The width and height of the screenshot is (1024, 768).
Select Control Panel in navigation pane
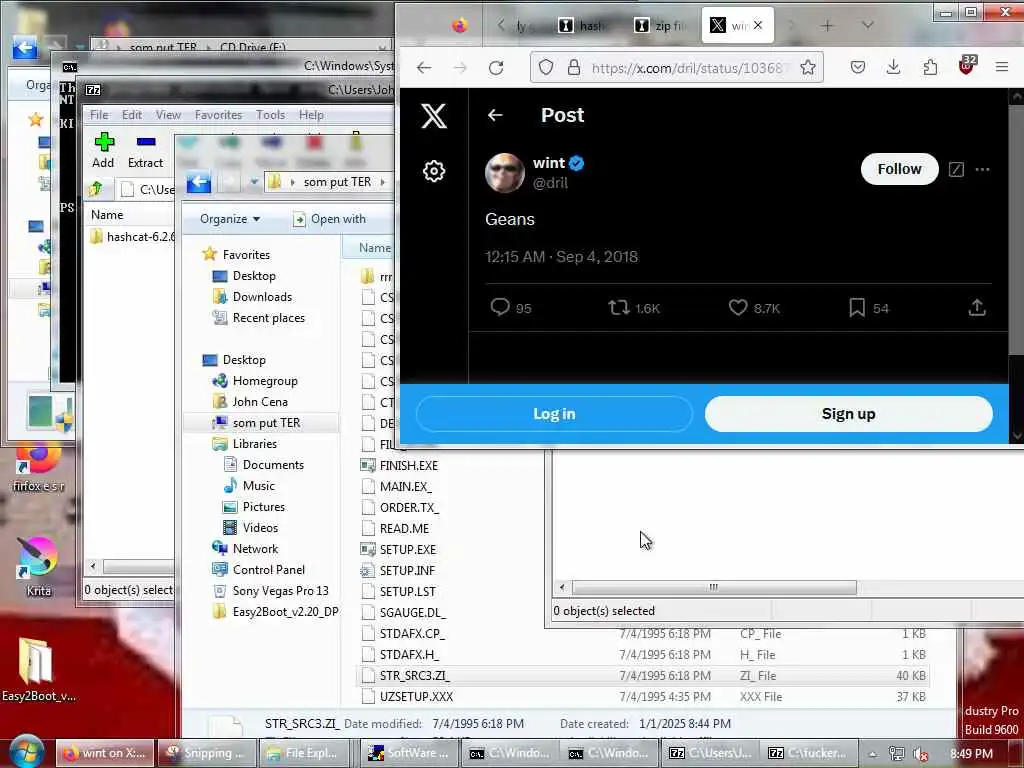pos(259,569)
